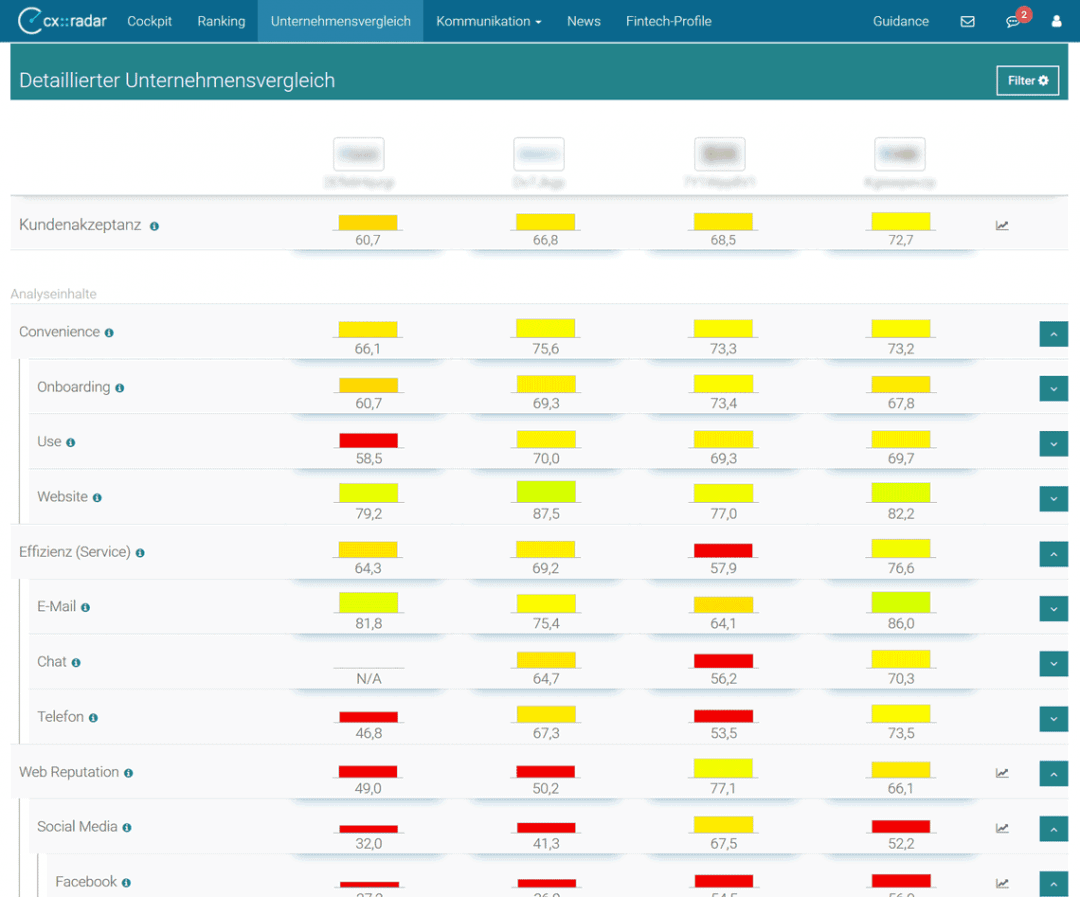Viewport: 1080px width, 897px height.
Task: Open trend chart icon for Social Media
Action: tap(1002, 828)
